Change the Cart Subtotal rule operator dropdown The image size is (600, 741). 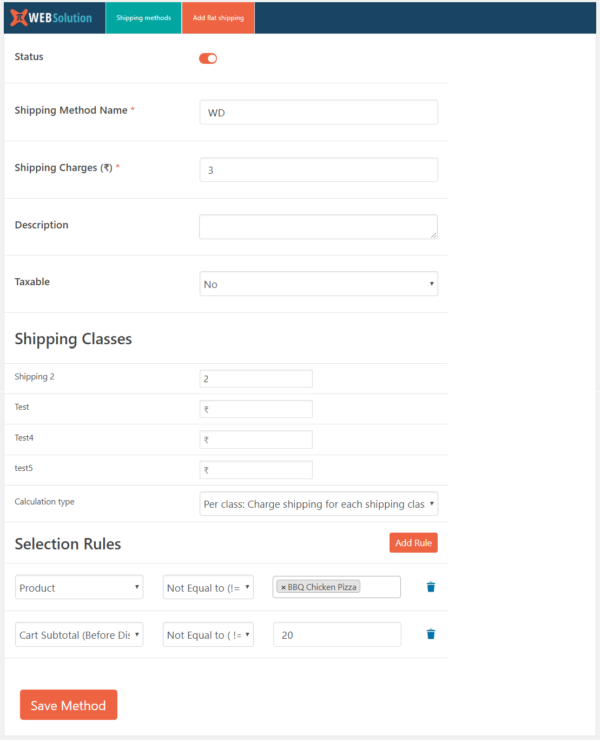(x=208, y=634)
